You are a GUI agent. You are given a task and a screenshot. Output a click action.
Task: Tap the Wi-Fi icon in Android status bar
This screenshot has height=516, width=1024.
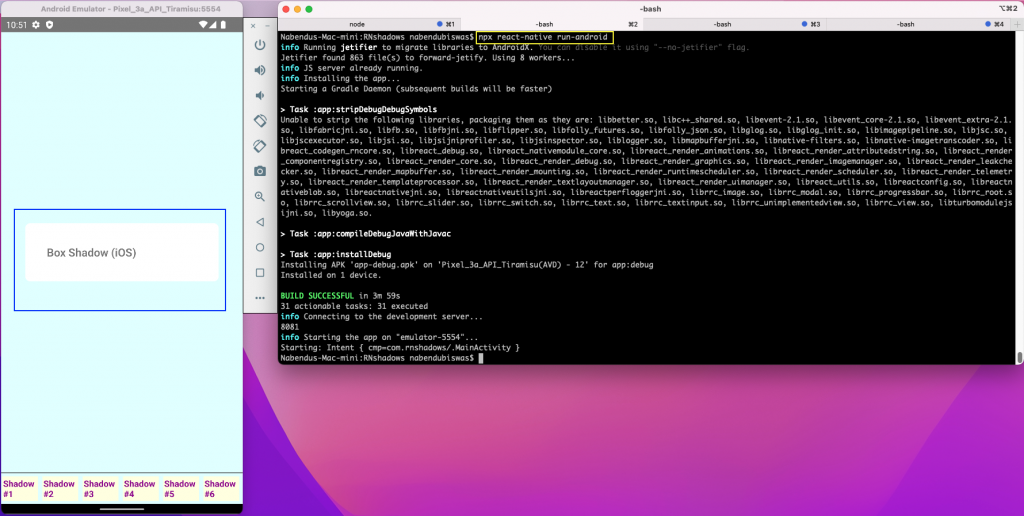click(203, 24)
